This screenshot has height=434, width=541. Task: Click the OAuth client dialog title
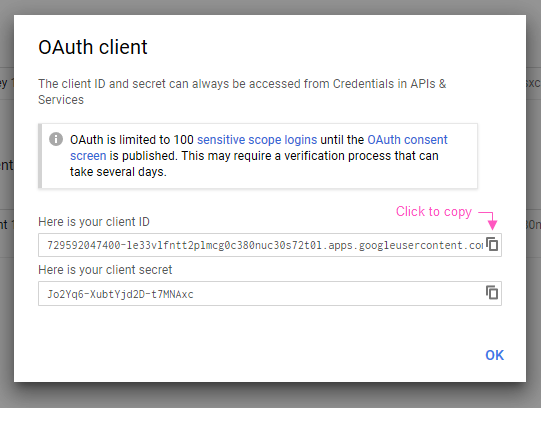point(93,47)
